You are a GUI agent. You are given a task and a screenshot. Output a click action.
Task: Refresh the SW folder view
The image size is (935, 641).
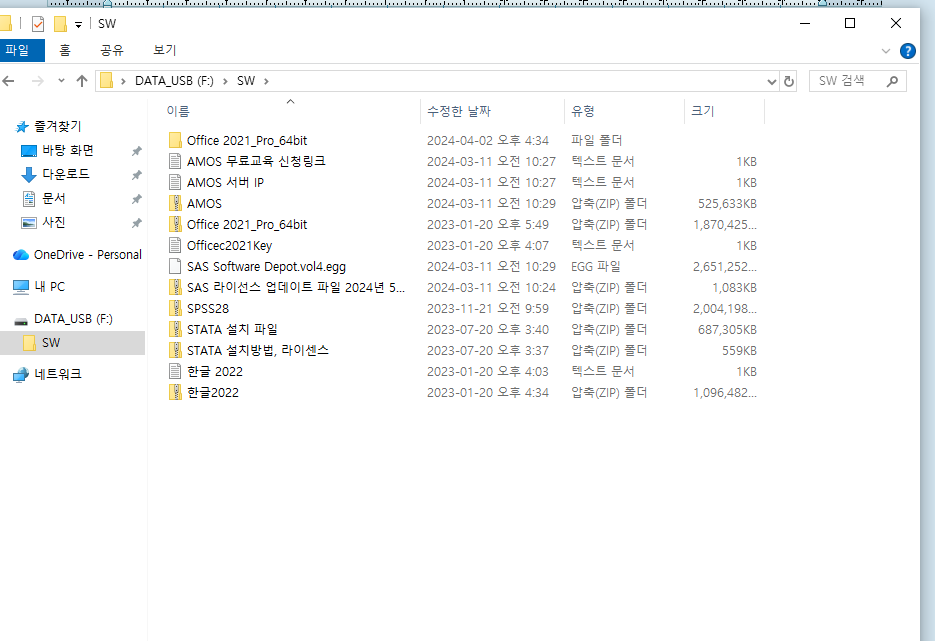click(x=789, y=82)
